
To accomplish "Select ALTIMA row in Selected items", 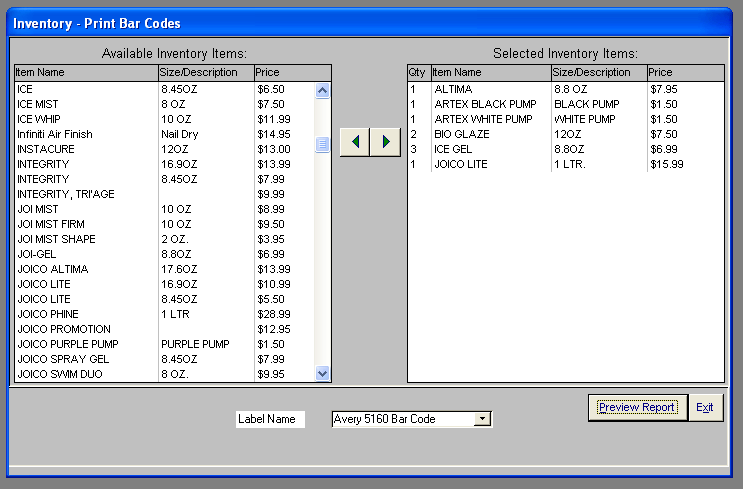I will click(566, 89).
